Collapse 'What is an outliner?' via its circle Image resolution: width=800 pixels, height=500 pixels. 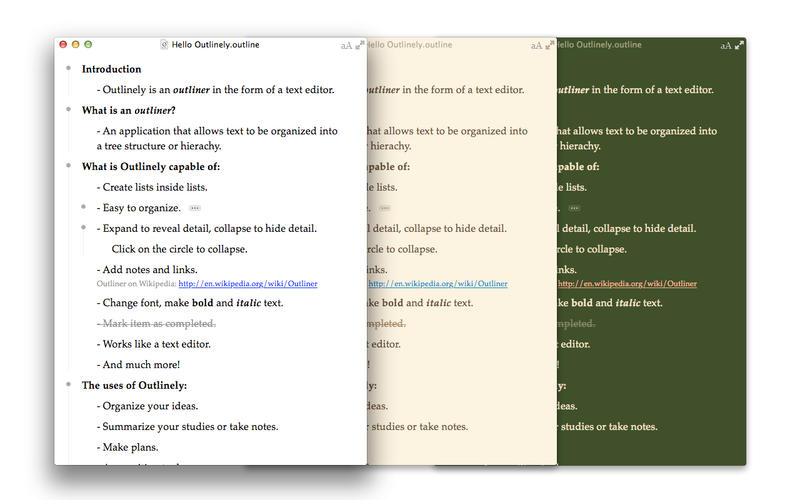(x=68, y=110)
